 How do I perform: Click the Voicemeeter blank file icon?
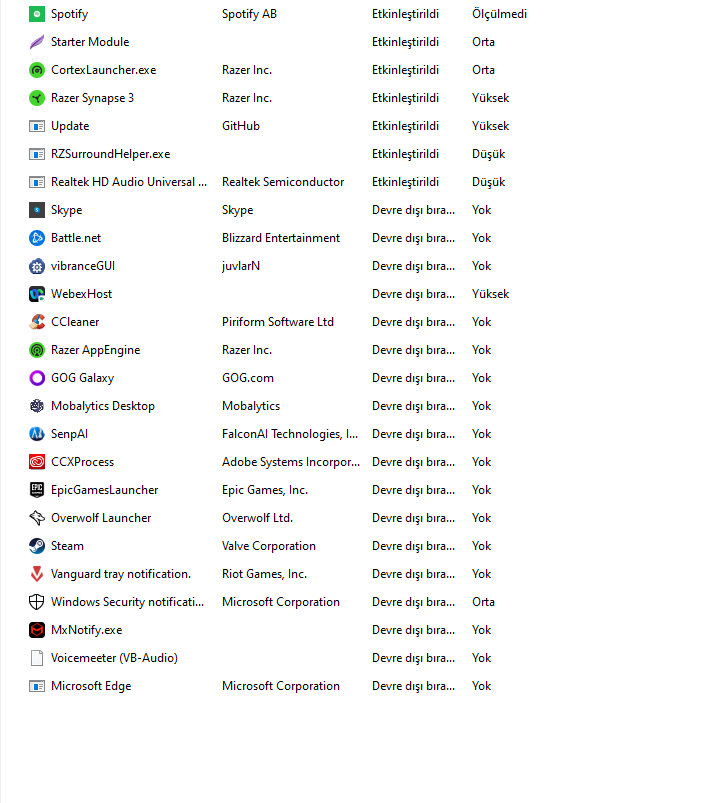pos(37,658)
